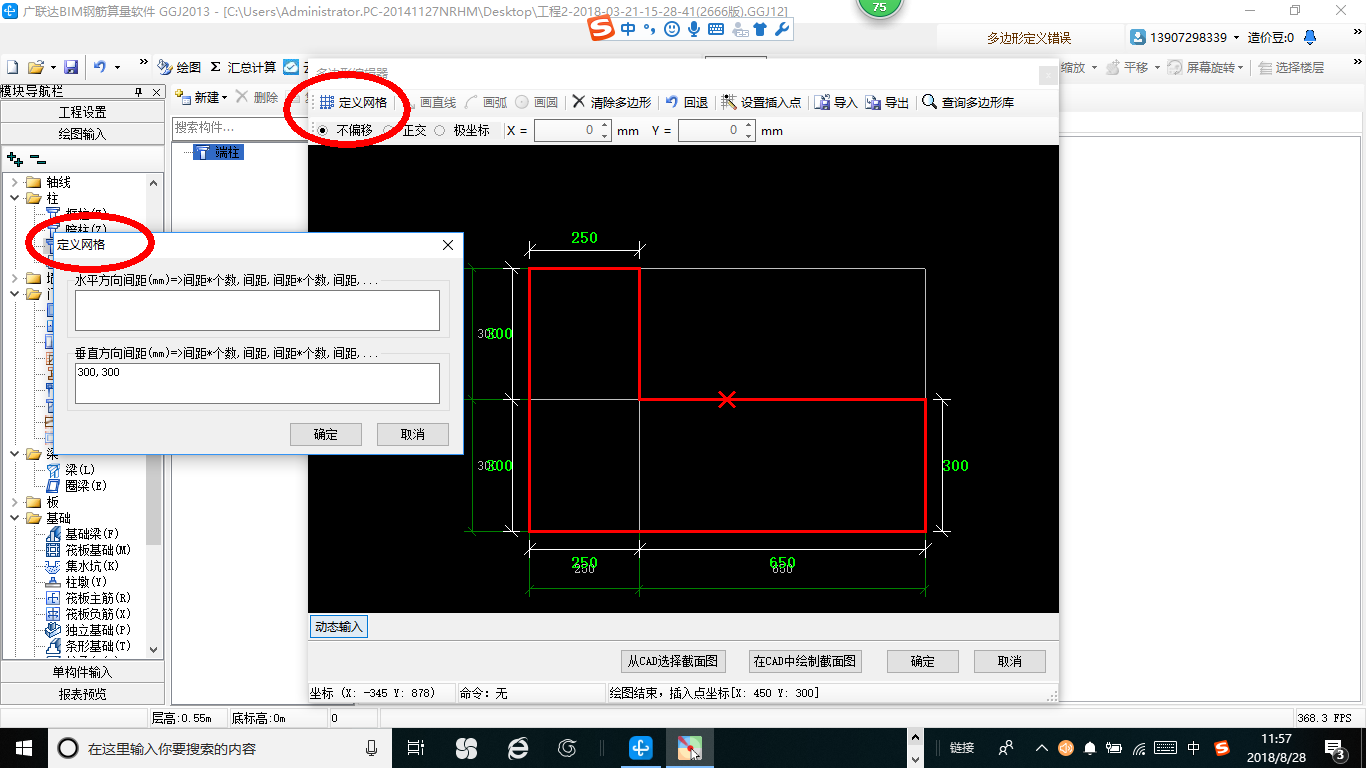This screenshot has width=1366, height=768.
Task: Click 从CAD选择截面图 button
Action: 673,661
